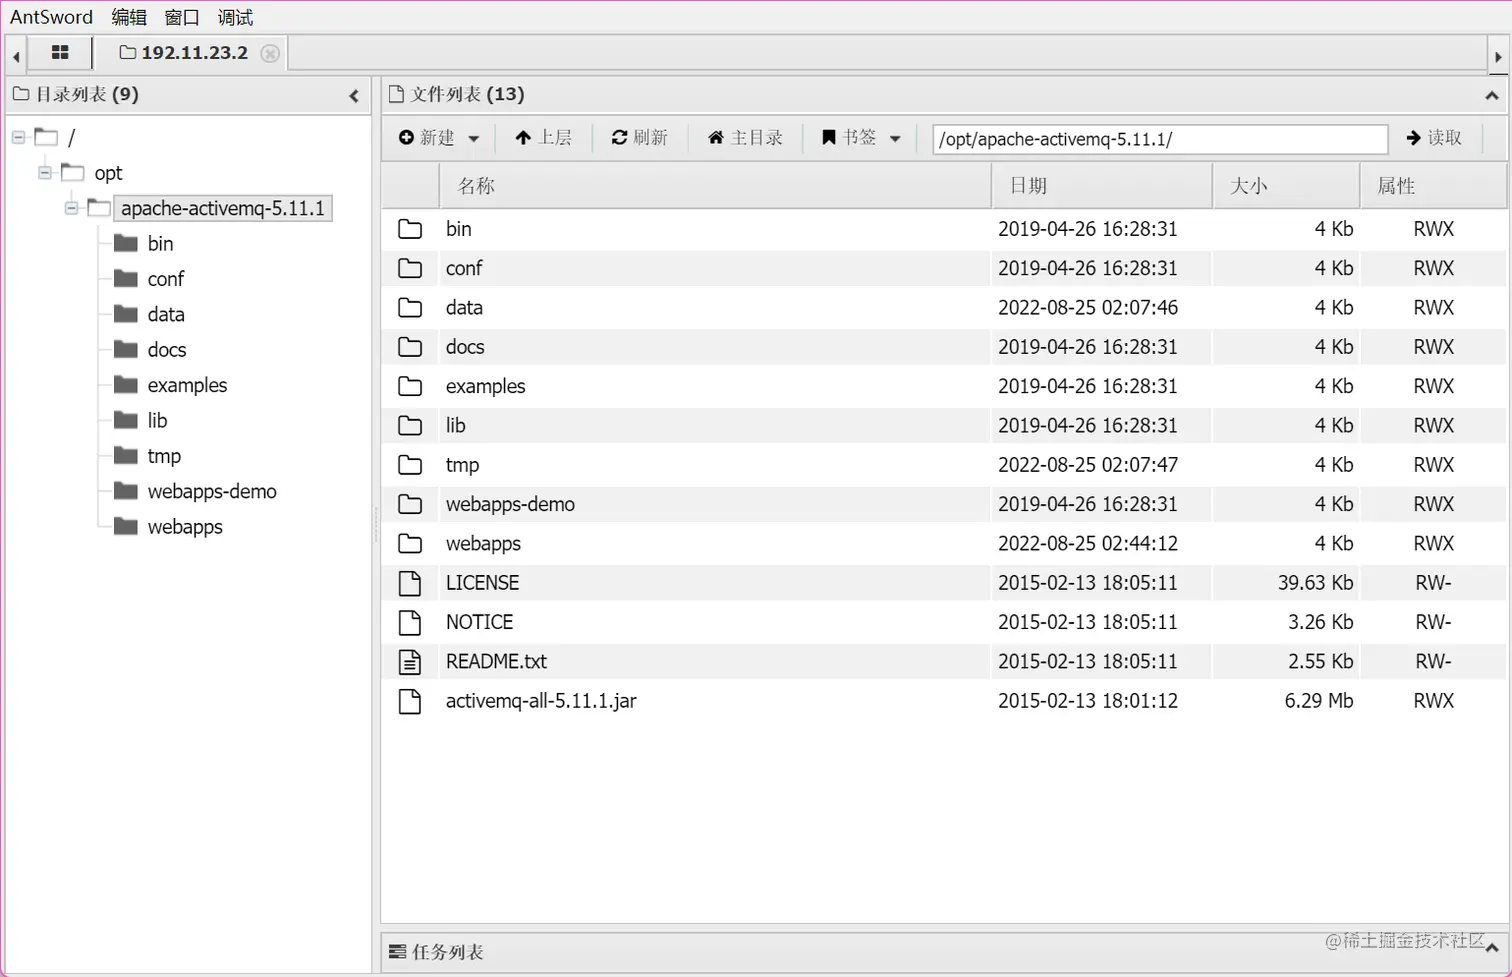
Task: Select opt in directory tree
Action: pyautogui.click(x=108, y=173)
